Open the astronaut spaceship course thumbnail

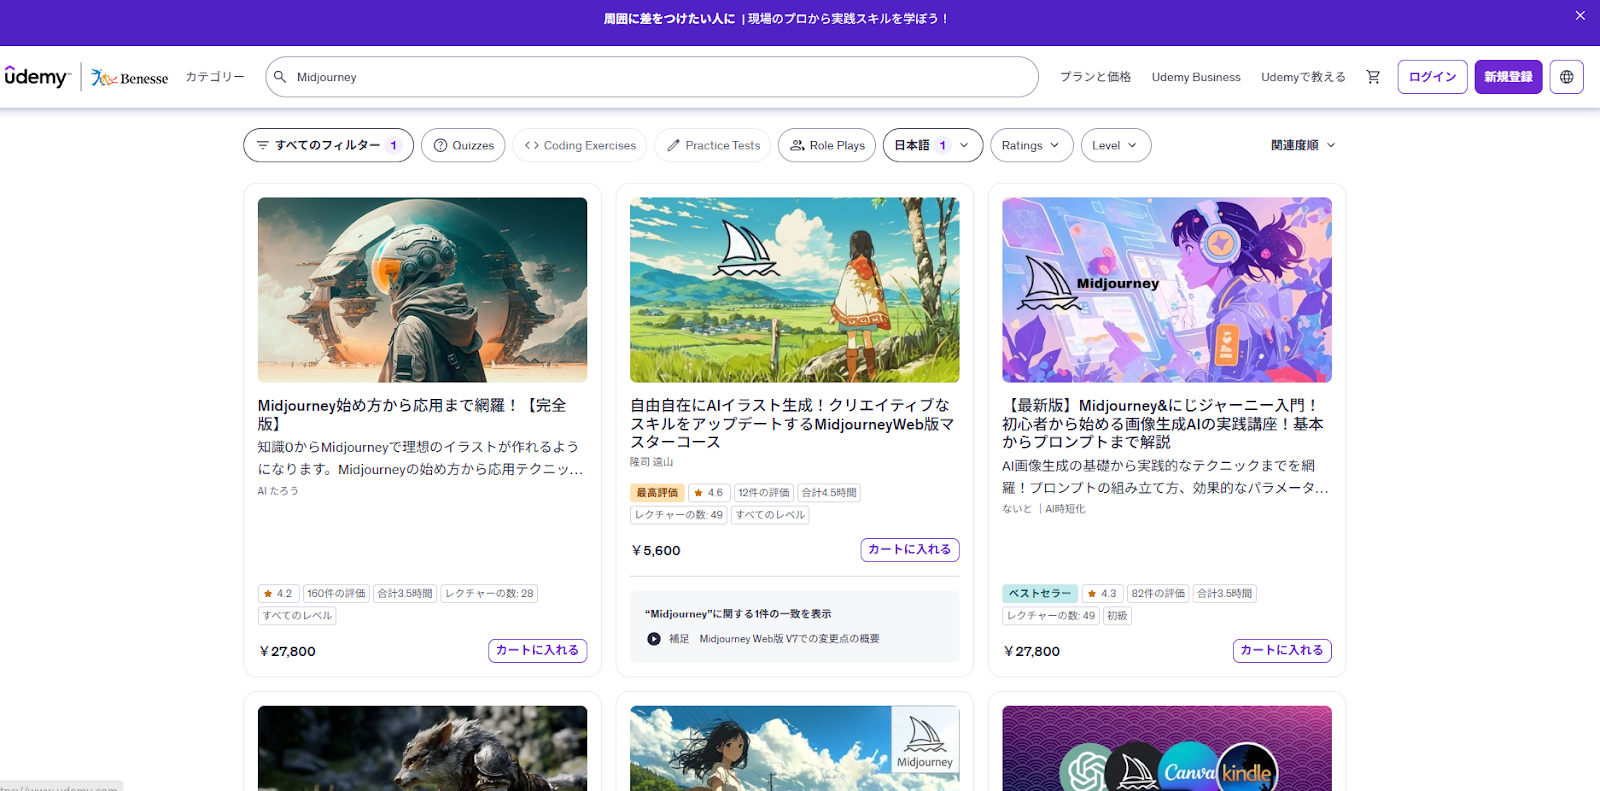coord(422,289)
